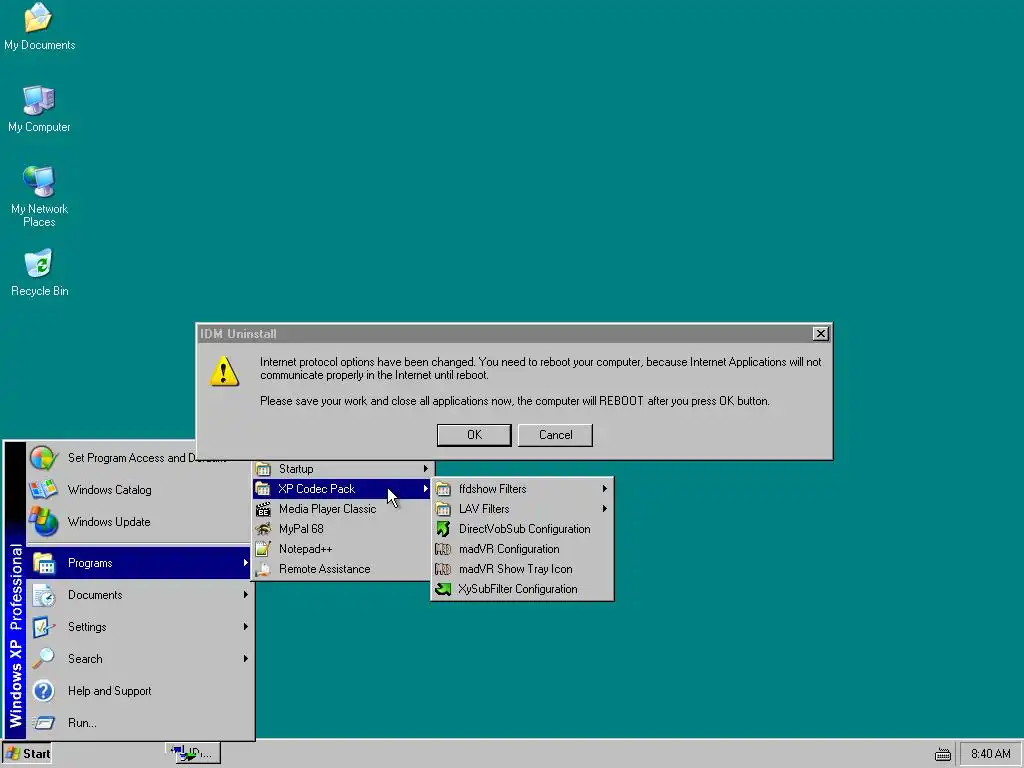Click the Windows Update icon
The width and height of the screenshot is (1024, 768).
click(x=44, y=522)
